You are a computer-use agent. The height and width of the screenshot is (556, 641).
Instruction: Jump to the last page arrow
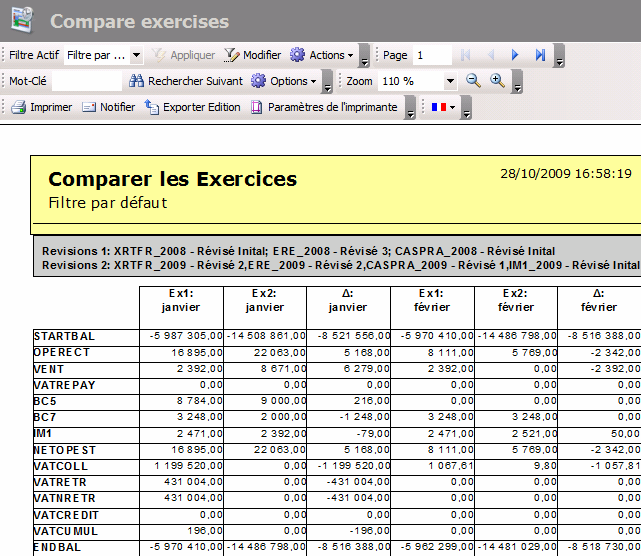tap(540, 55)
